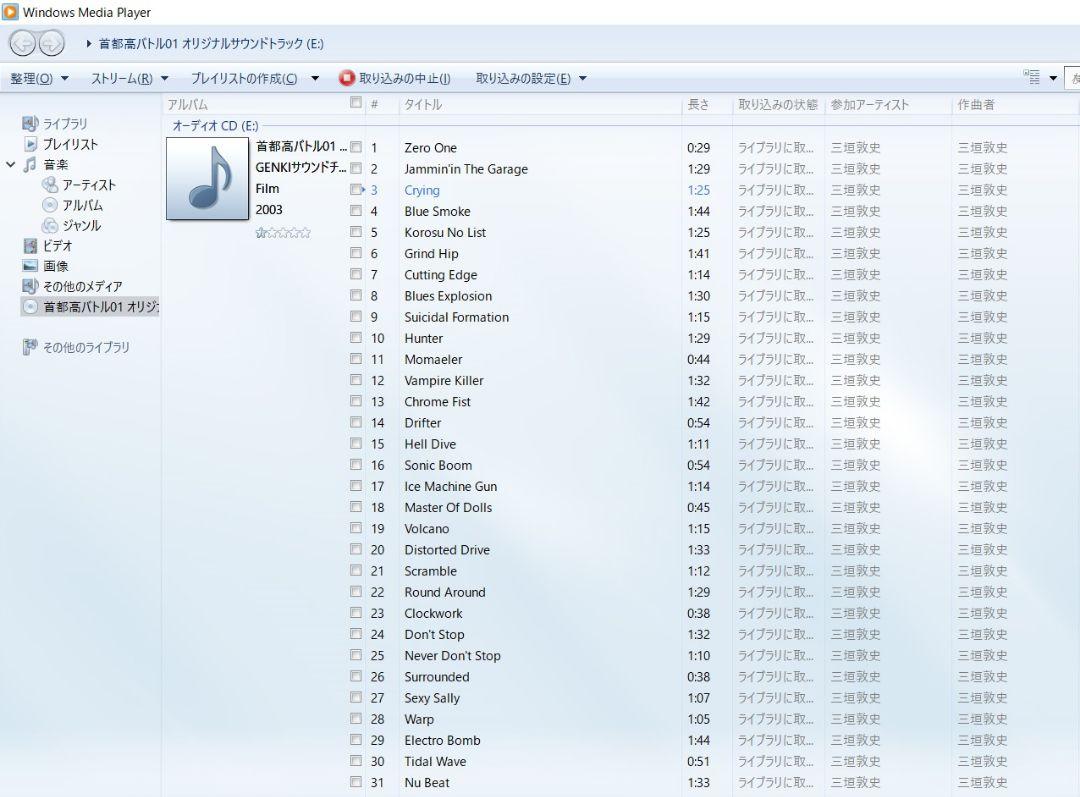Click the プレイリストの作成(C) button

245,79
